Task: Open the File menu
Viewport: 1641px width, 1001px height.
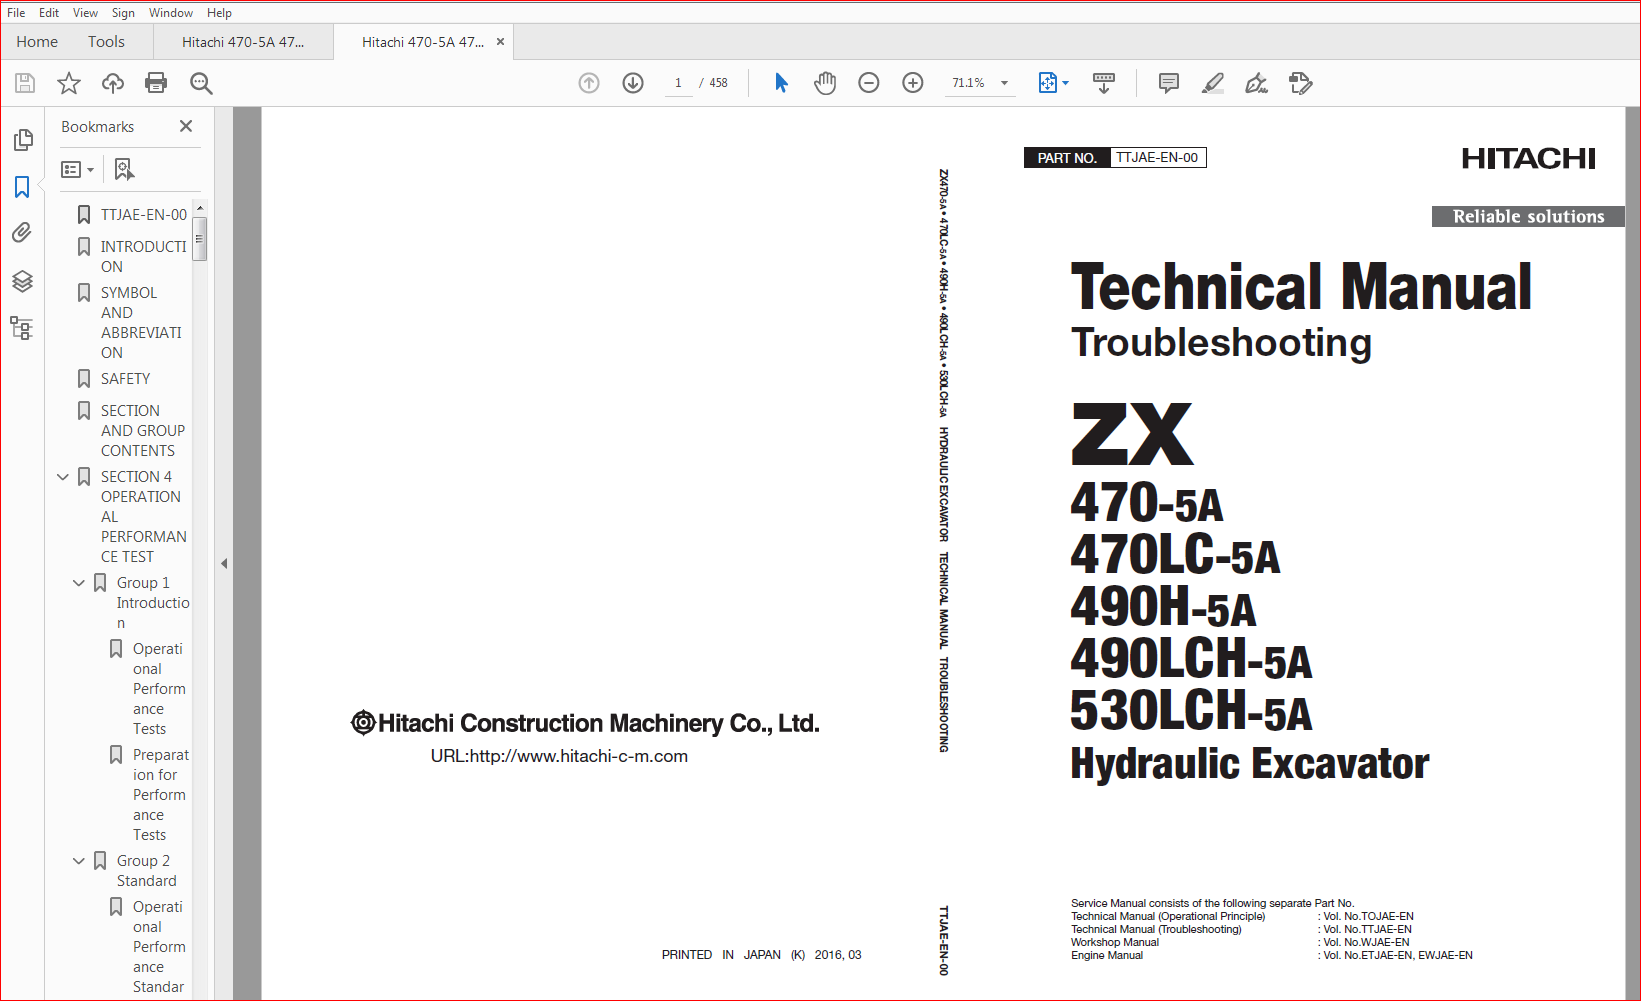Action: click(16, 13)
